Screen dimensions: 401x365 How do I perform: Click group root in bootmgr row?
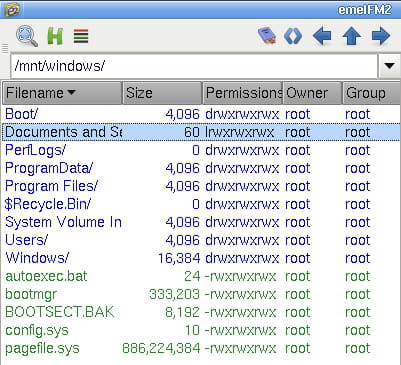(357, 294)
